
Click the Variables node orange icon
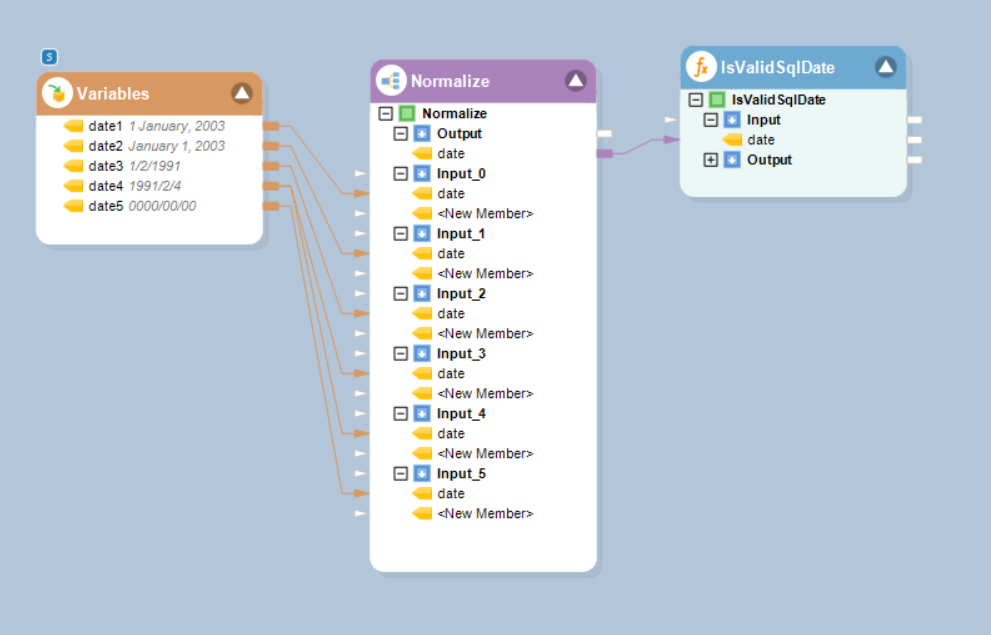(x=58, y=94)
